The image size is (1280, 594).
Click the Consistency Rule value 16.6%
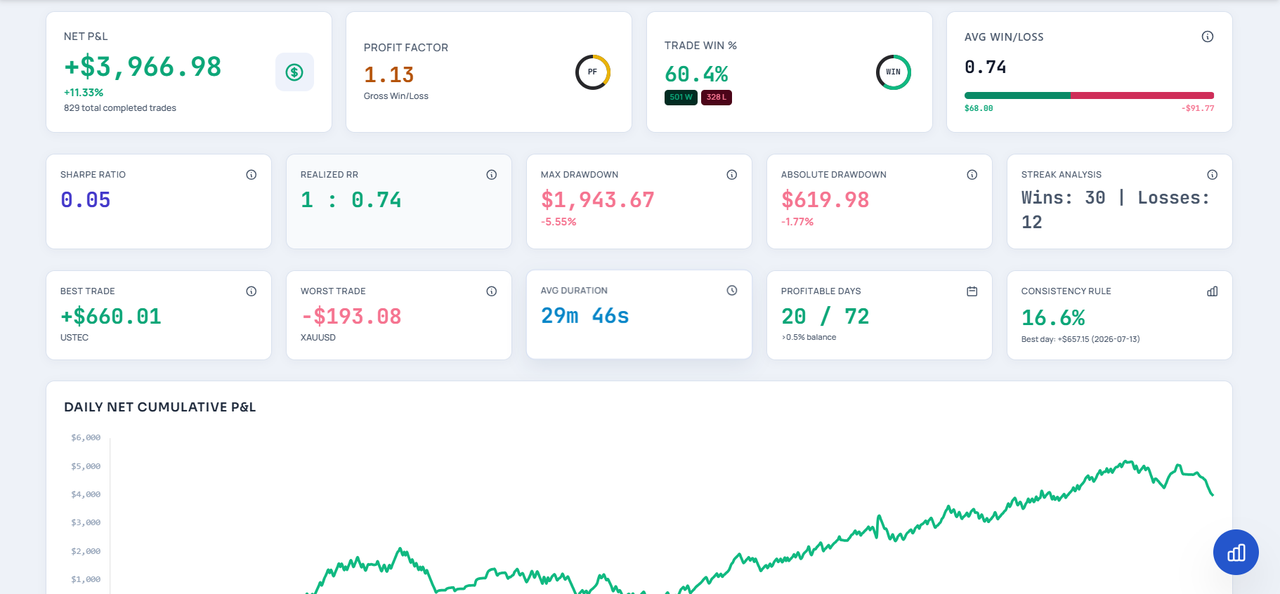pos(1053,318)
